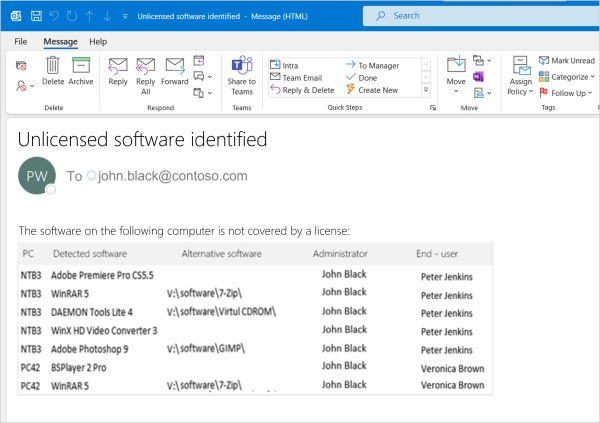Click 'V:\software\Virtul CDROM\' path cell
The width and height of the screenshot is (600, 423).
click(222, 312)
